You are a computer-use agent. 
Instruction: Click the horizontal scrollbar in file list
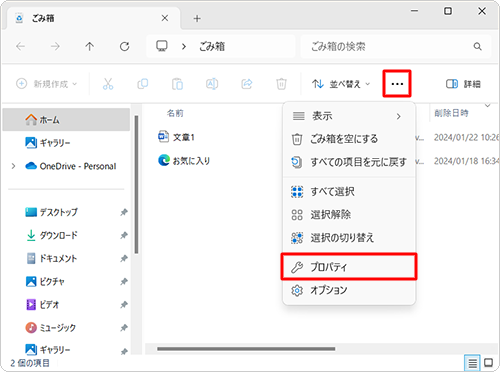tap(246, 349)
